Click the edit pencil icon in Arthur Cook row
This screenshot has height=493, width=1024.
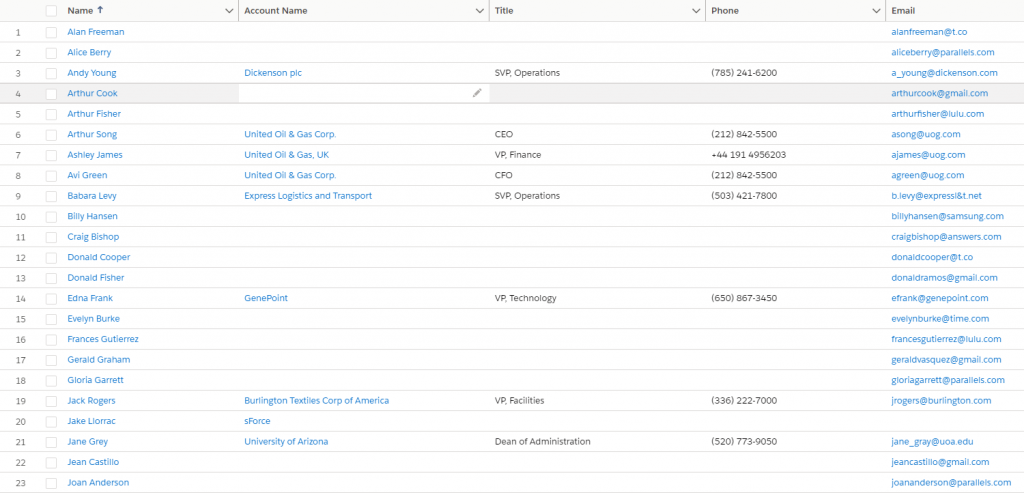[x=477, y=93]
